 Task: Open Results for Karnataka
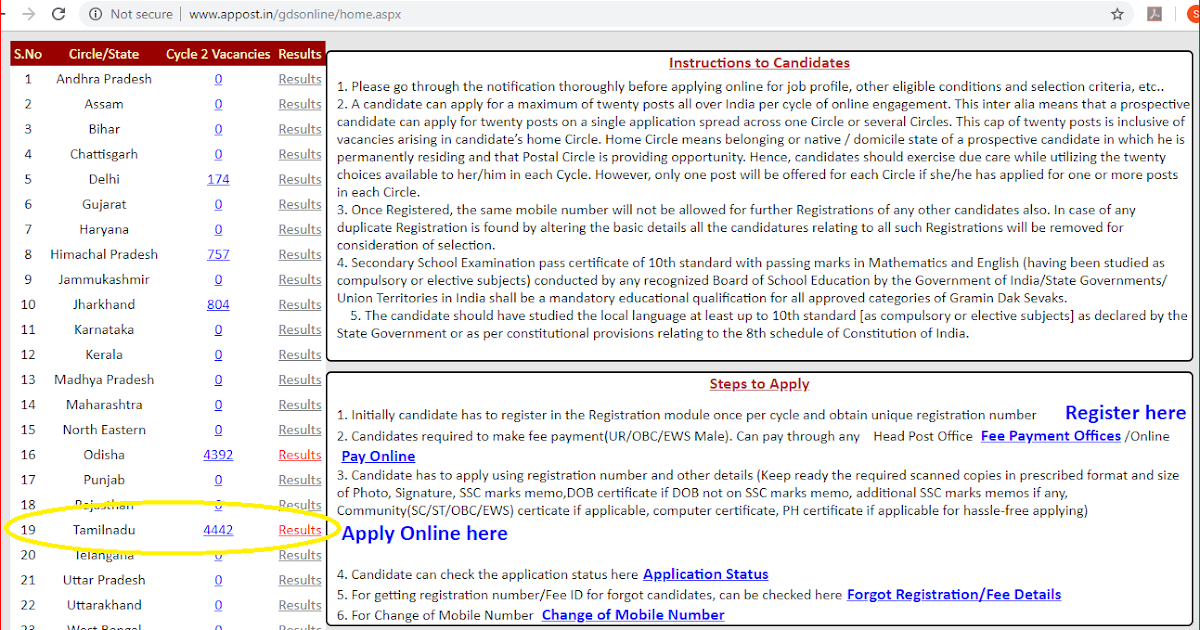(x=300, y=329)
